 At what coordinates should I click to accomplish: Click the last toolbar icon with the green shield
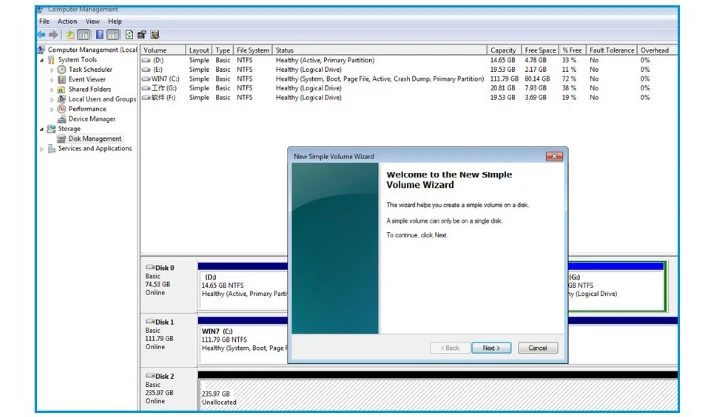(155, 35)
